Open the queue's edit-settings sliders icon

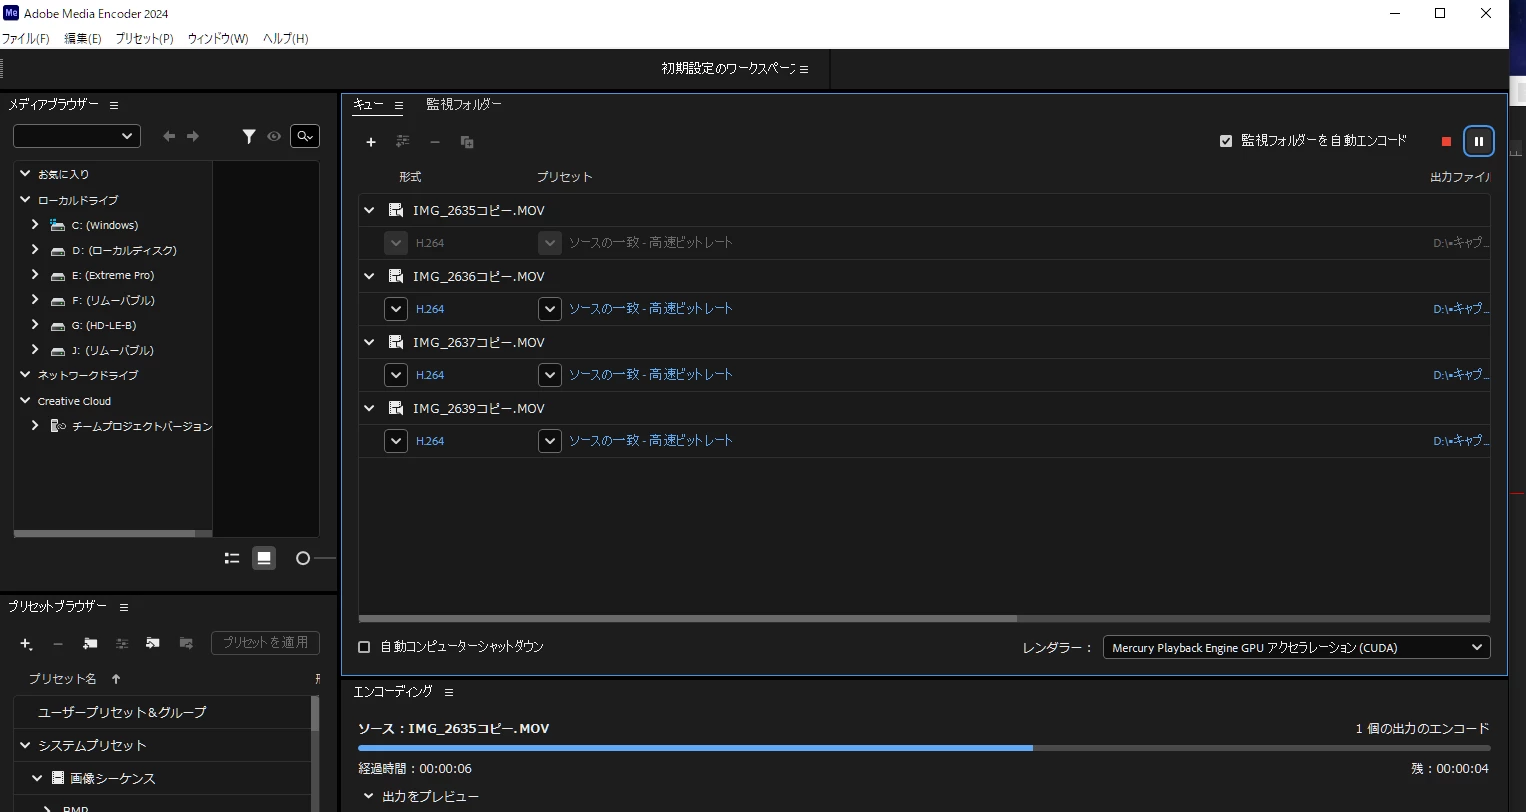[403, 142]
